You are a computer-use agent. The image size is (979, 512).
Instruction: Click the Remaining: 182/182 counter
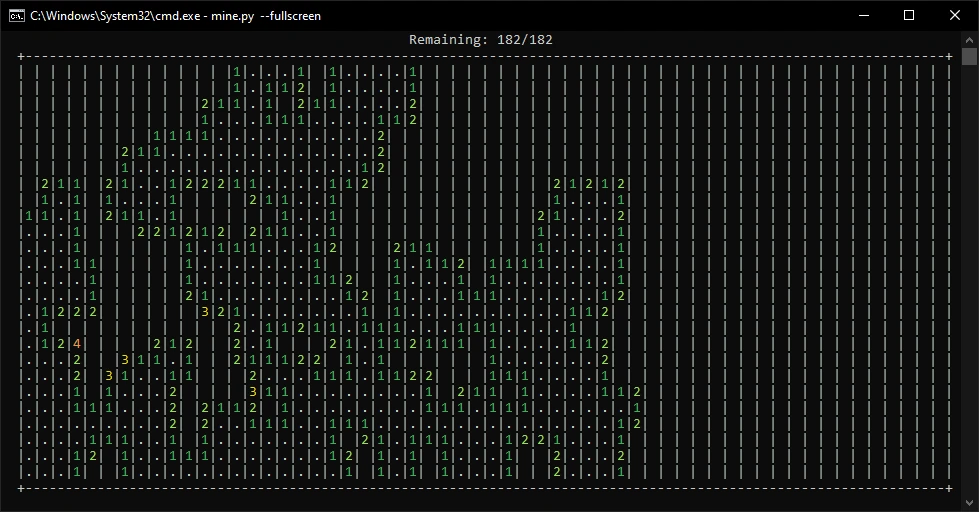481,40
